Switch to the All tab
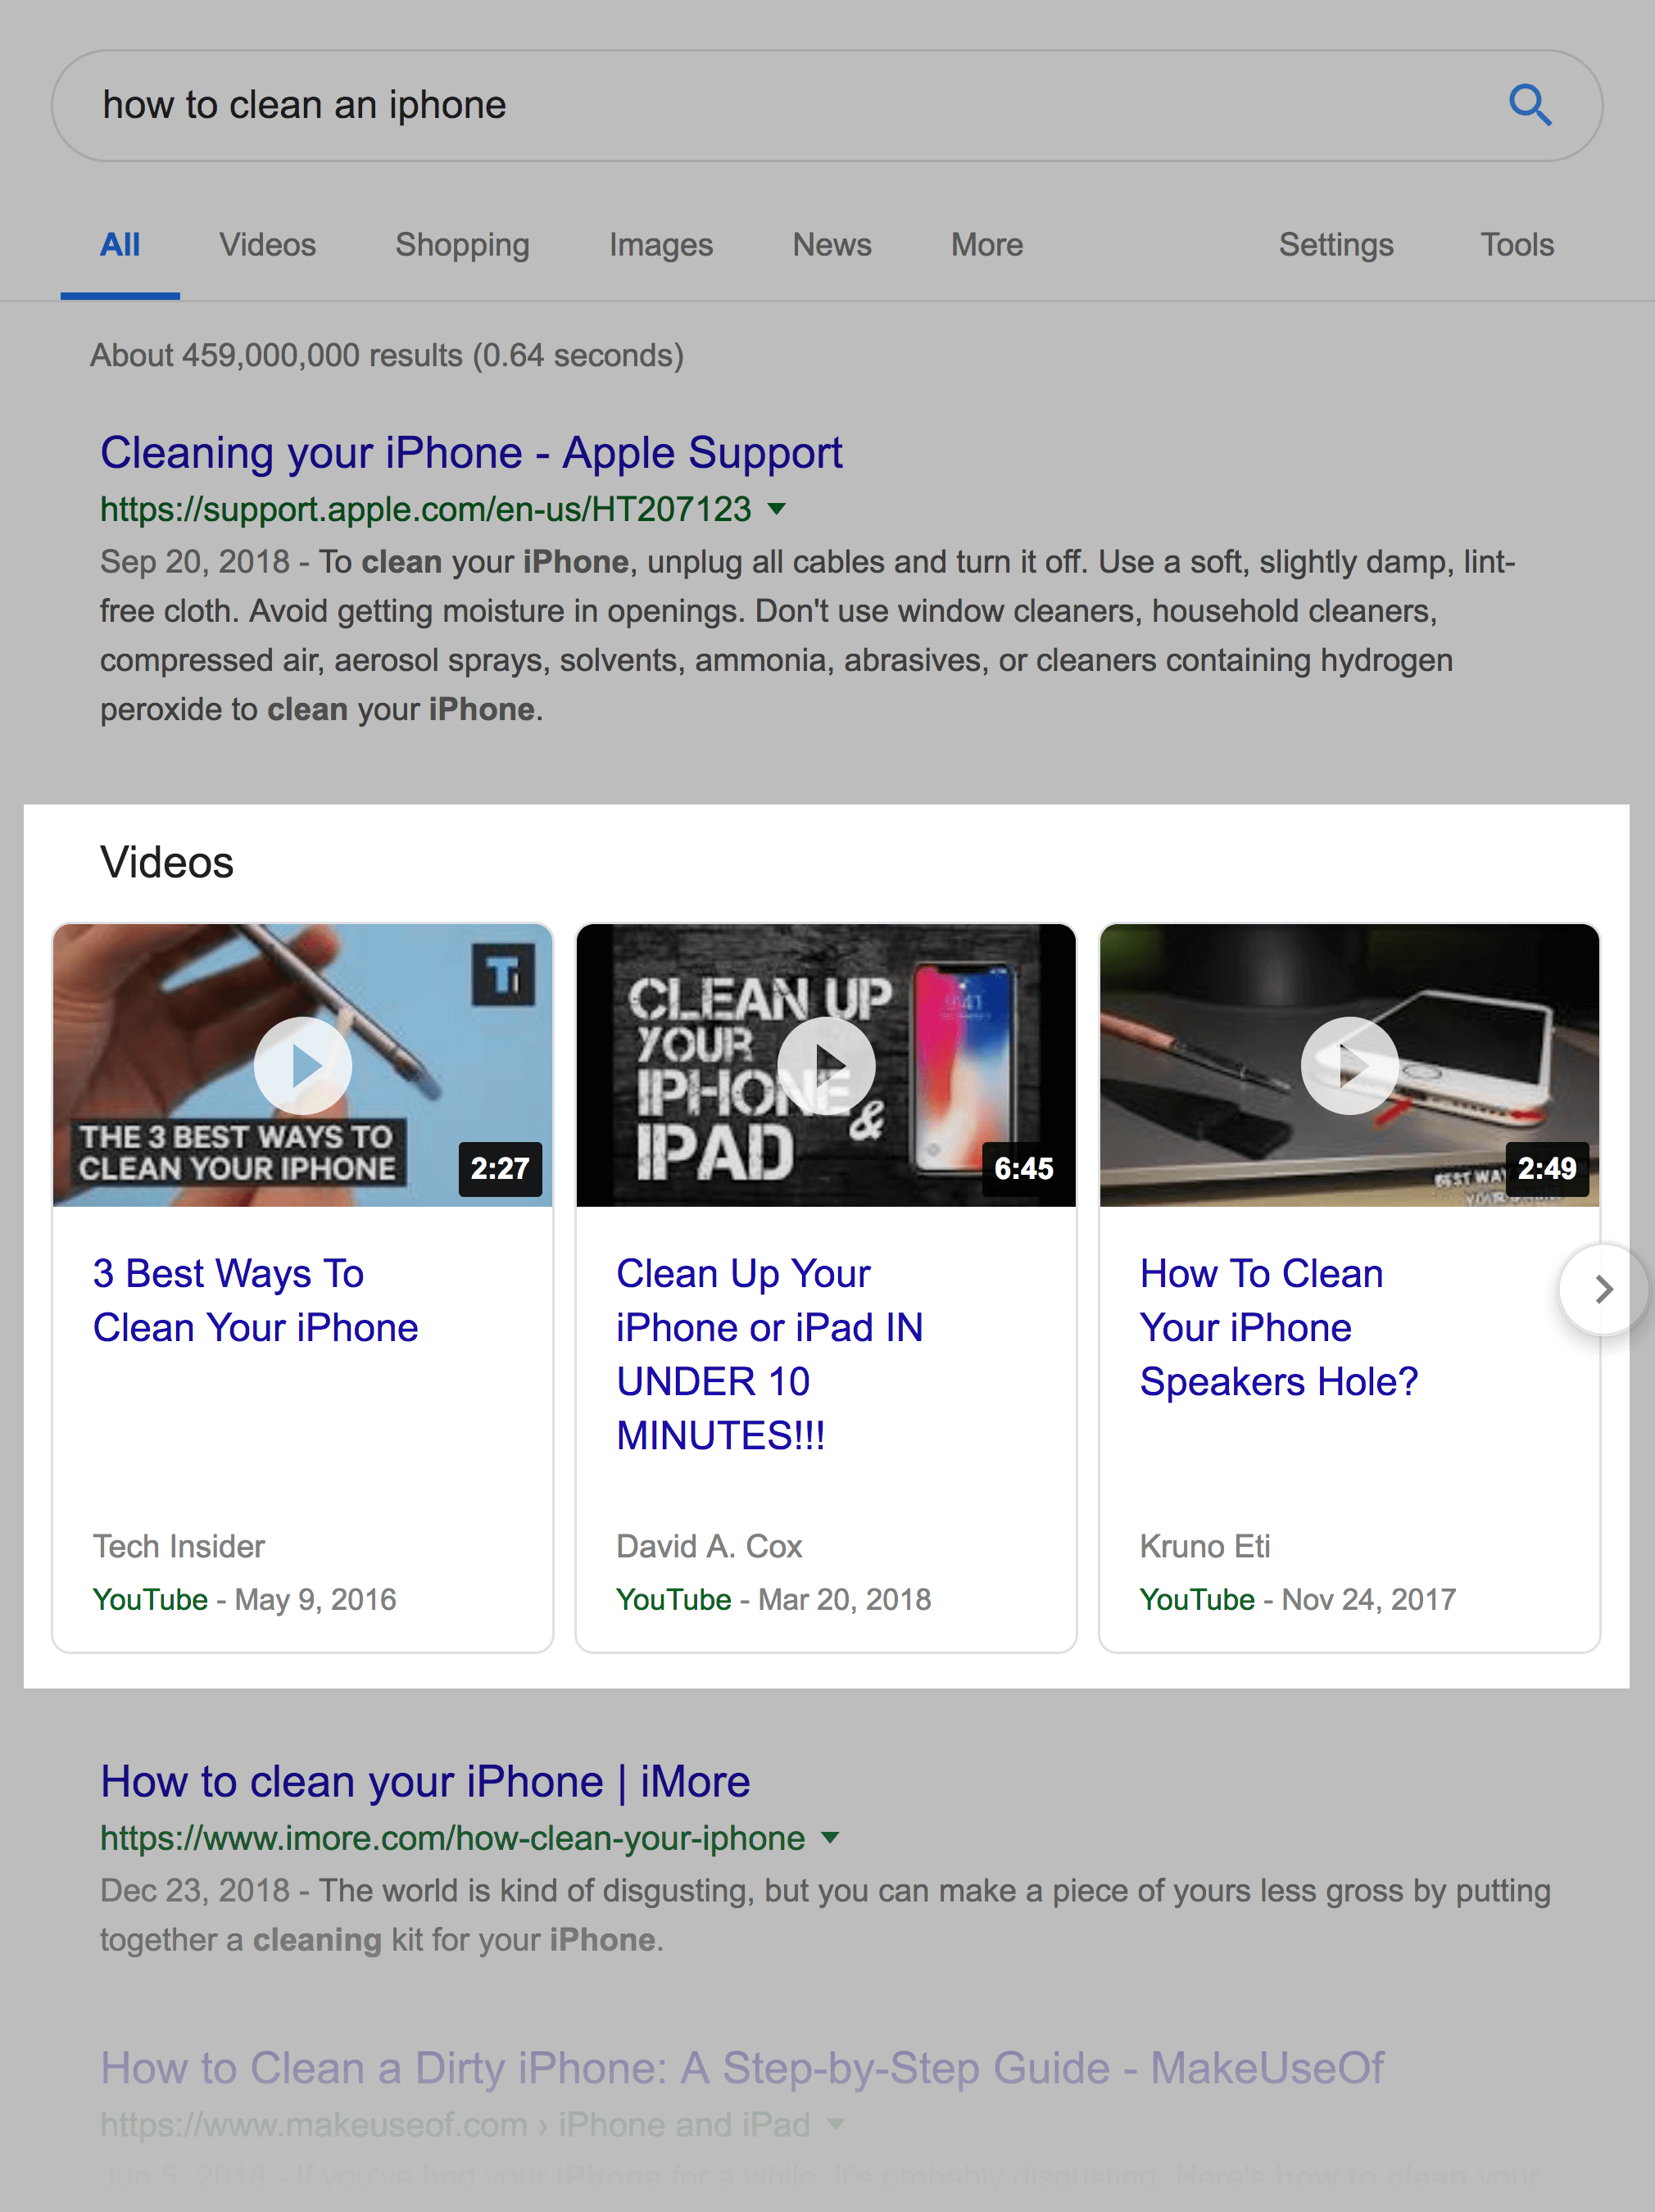This screenshot has width=1655, height=2212. [x=120, y=245]
